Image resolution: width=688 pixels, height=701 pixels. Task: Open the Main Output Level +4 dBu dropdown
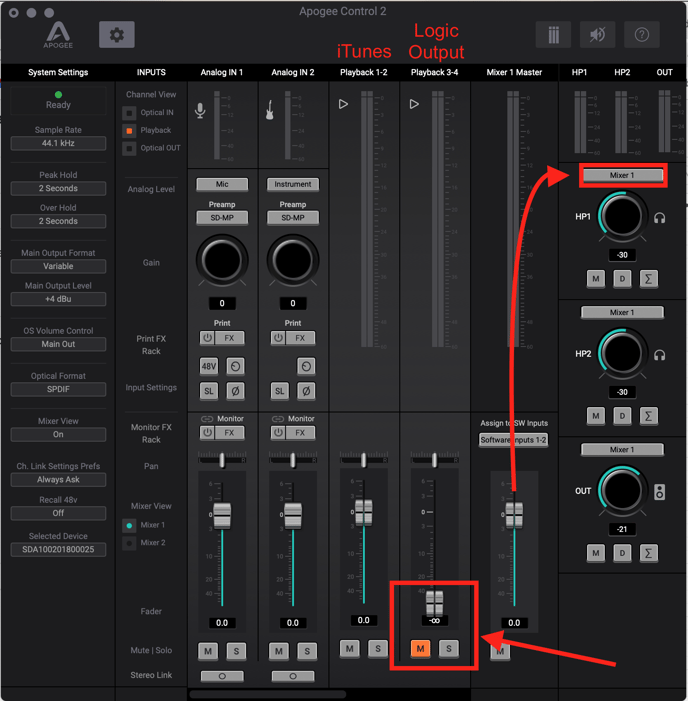click(58, 299)
